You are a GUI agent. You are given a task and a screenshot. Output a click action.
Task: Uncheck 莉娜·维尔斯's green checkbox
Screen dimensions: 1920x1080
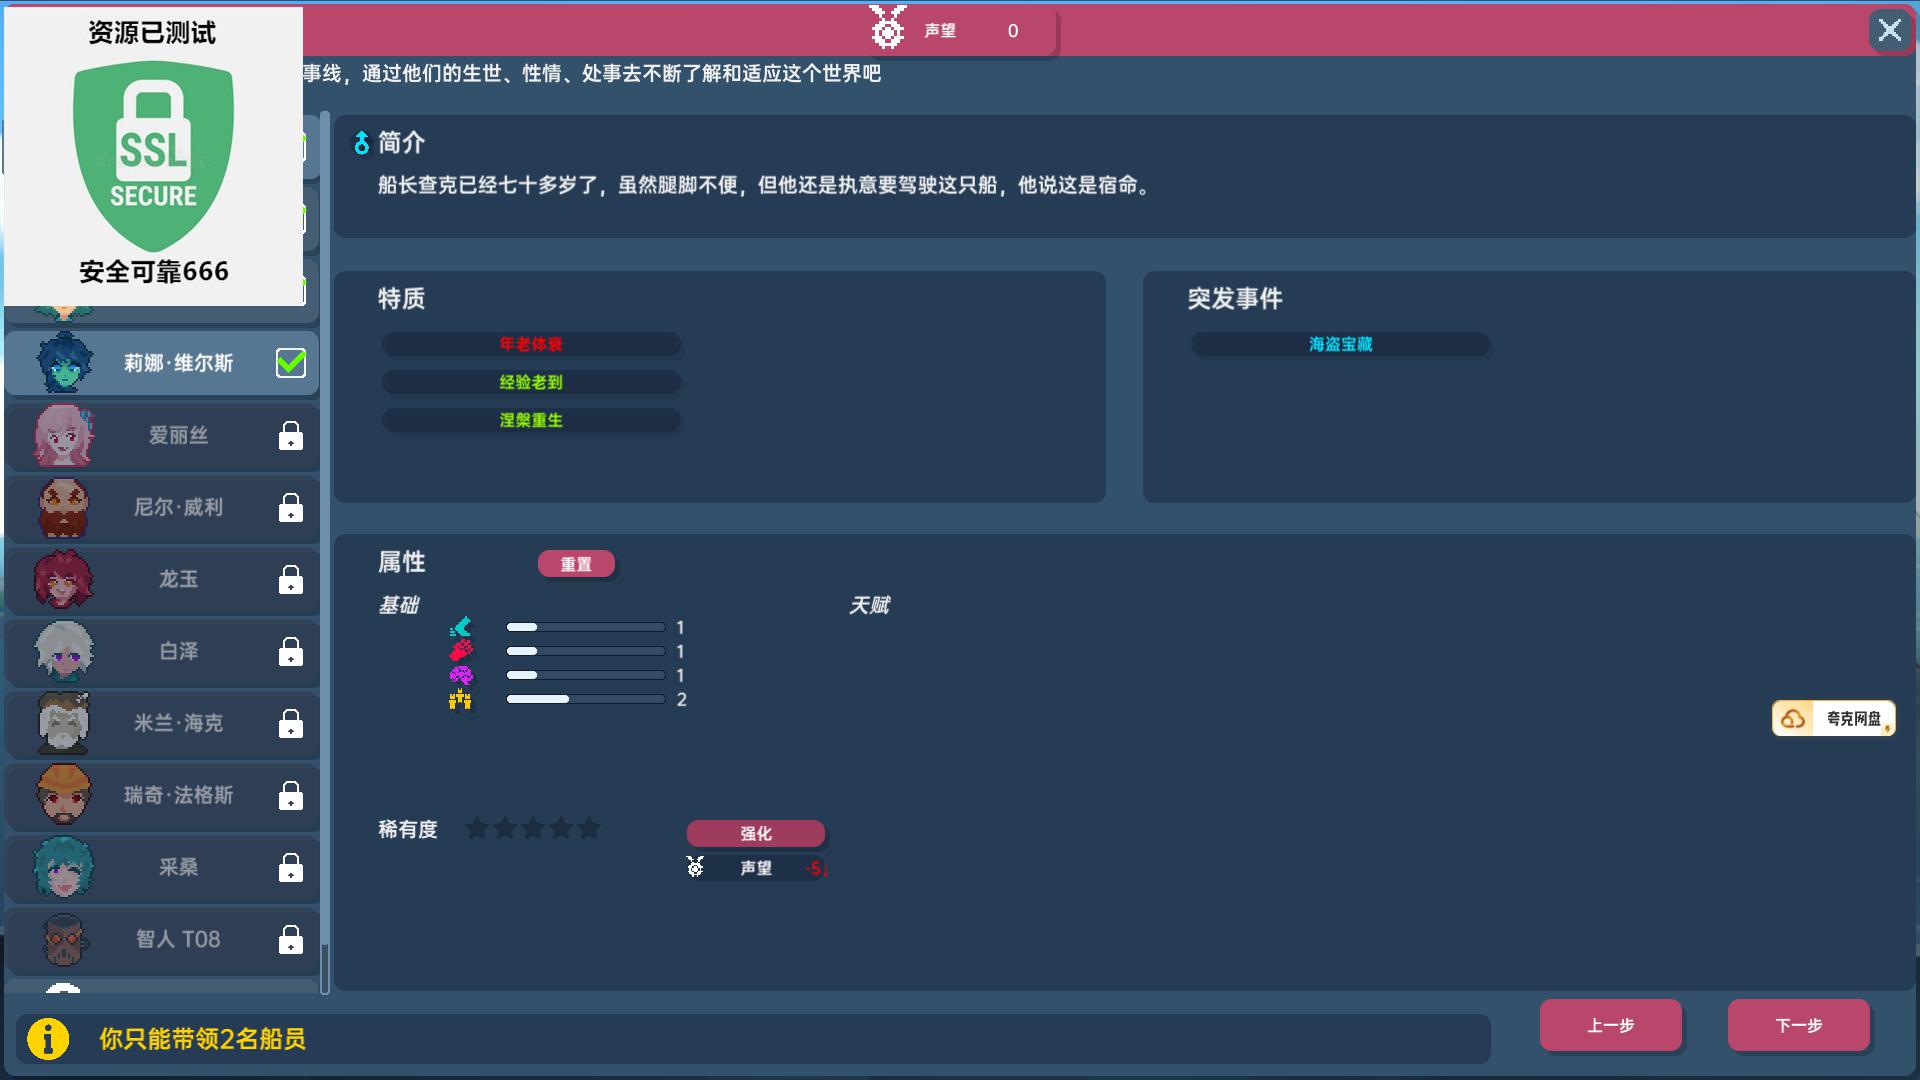point(290,363)
